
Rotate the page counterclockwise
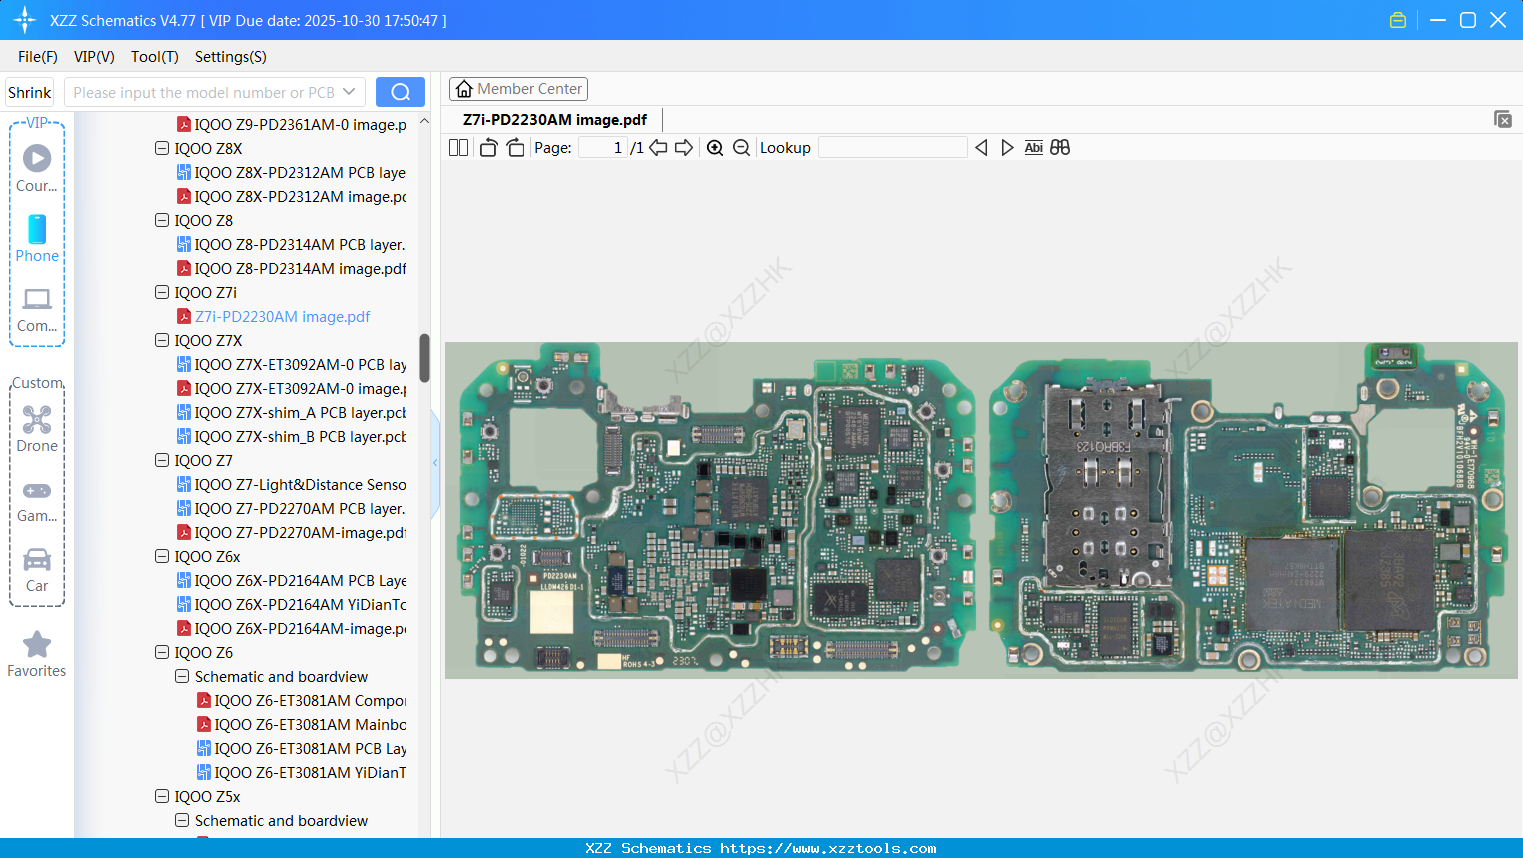pyautogui.click(x=488, y=148)
